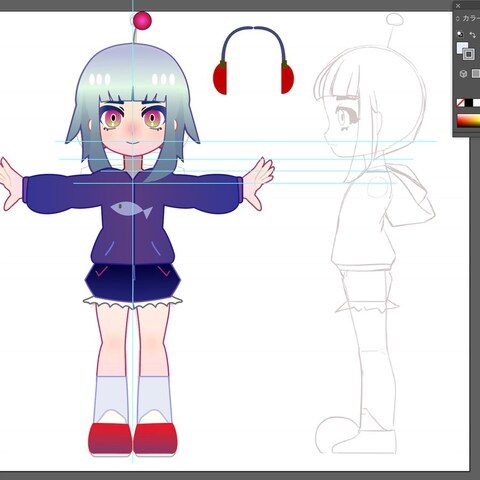Reset to default fill and stroke icon

click(460, 34)
